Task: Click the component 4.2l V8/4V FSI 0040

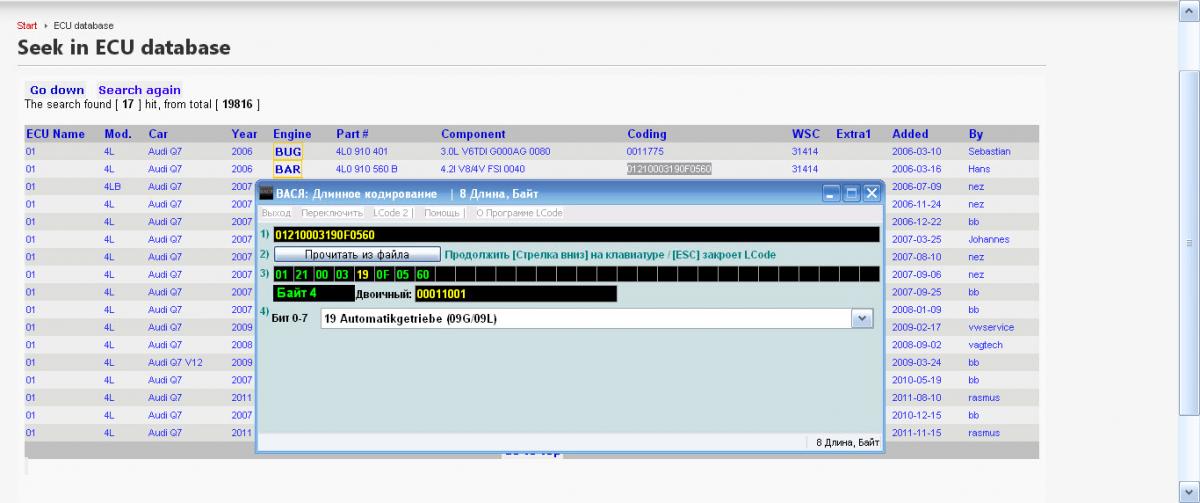Action: [x=482, y=169]
